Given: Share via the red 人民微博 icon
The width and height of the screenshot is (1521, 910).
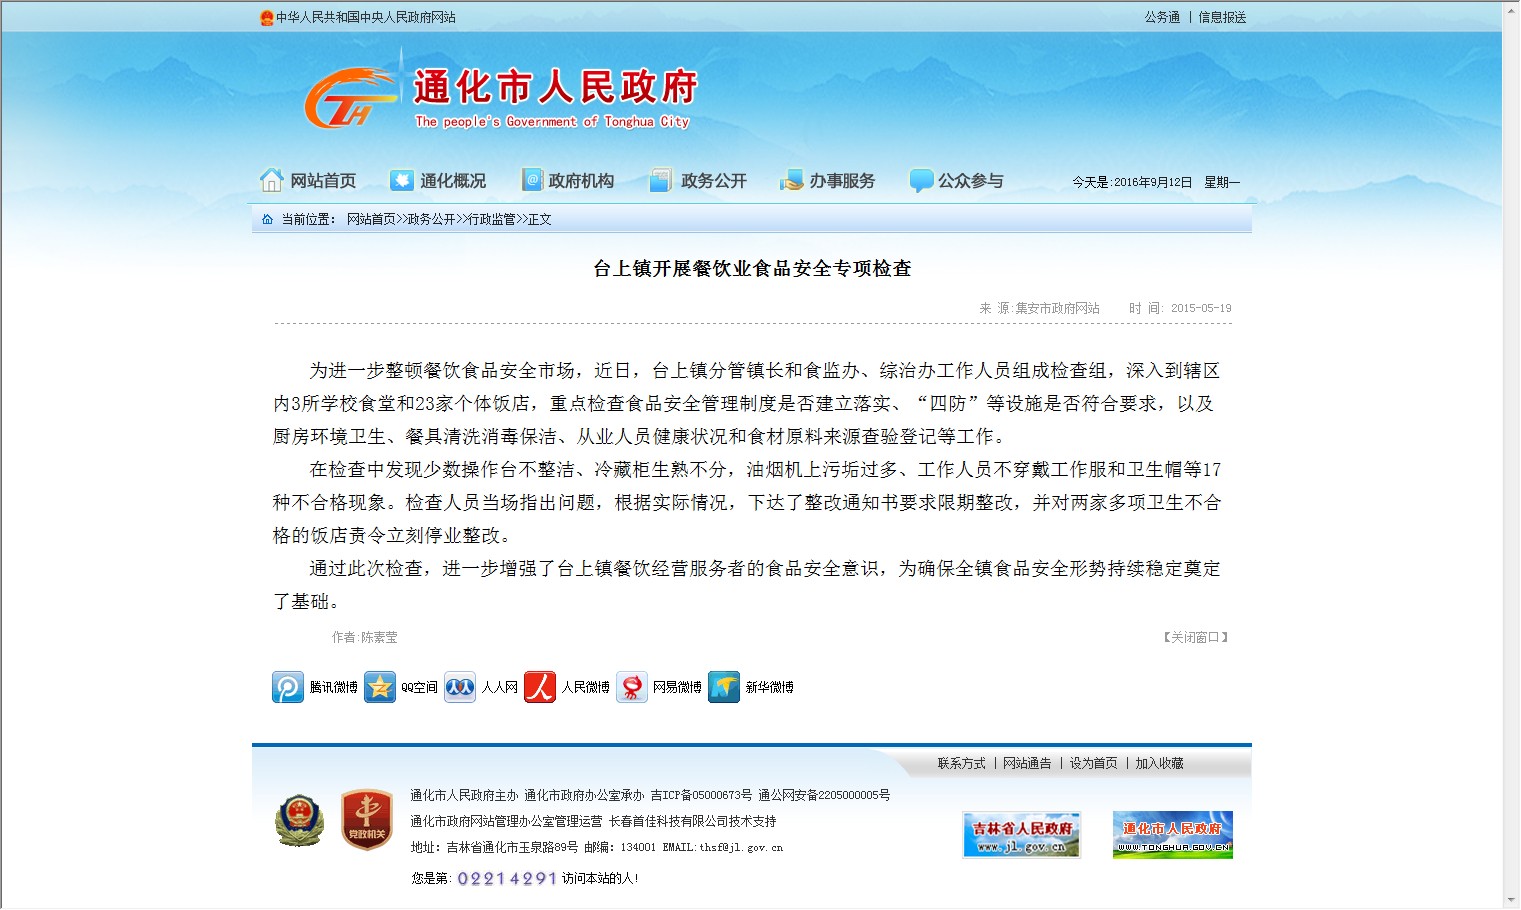Looking at the screenshot, I should 540,687.
